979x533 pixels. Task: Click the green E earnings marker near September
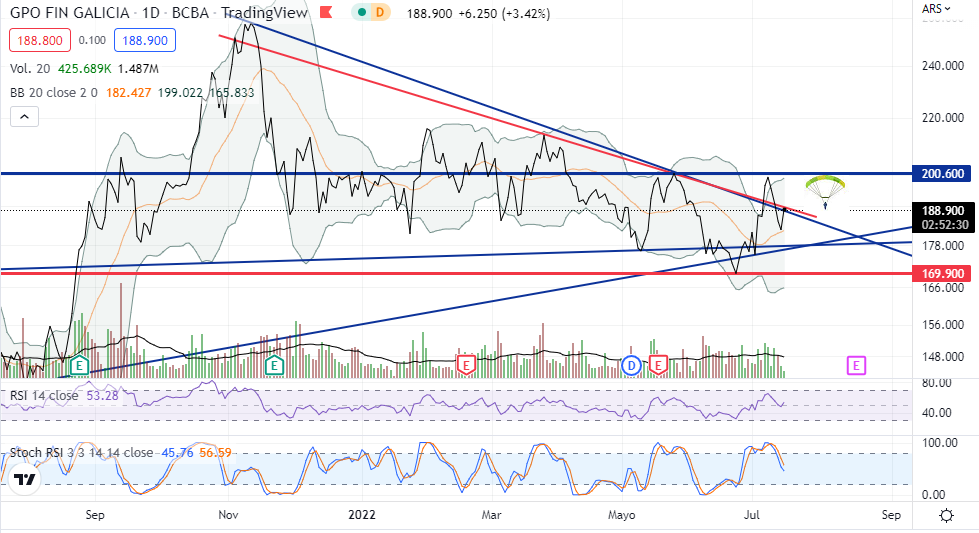79,365
